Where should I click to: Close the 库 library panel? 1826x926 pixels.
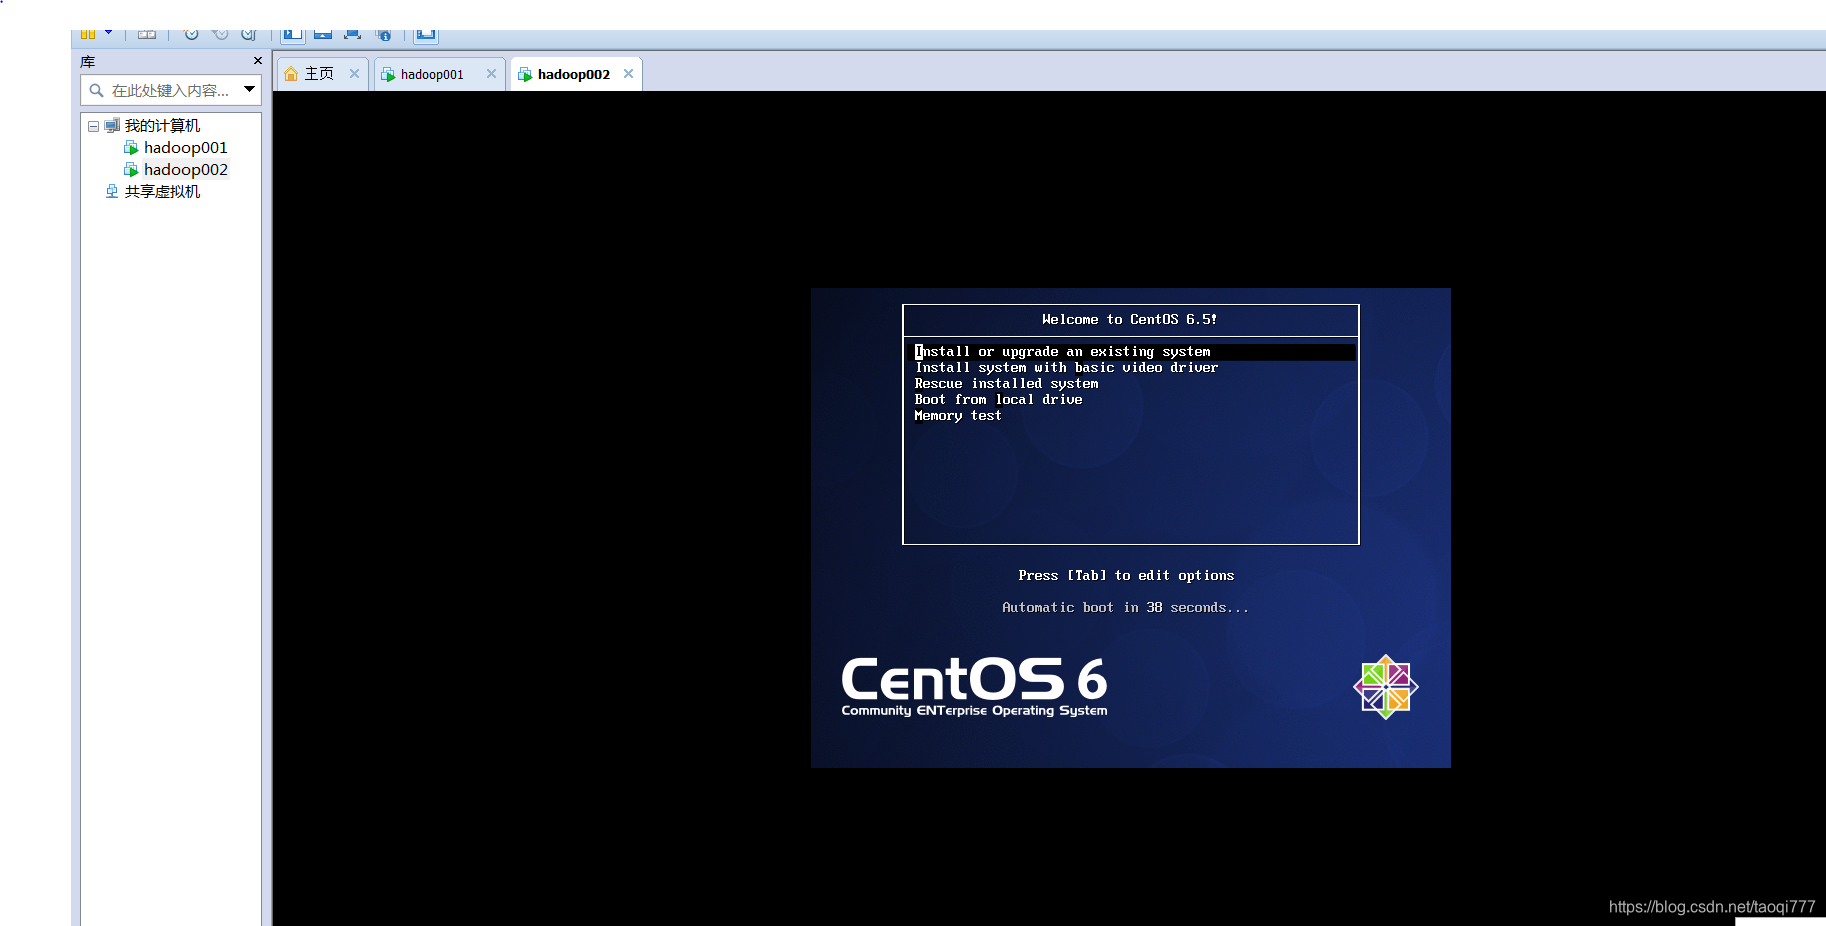coord(258,61)
